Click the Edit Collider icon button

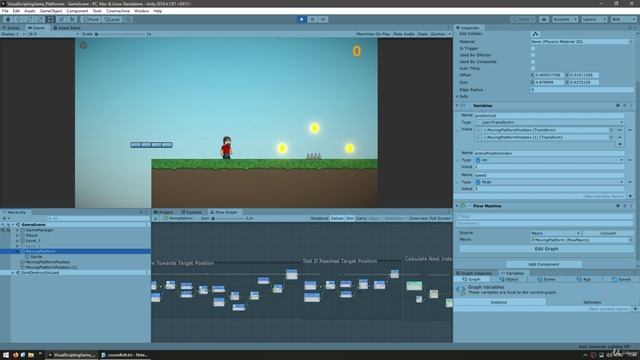[x=536, y=34]
